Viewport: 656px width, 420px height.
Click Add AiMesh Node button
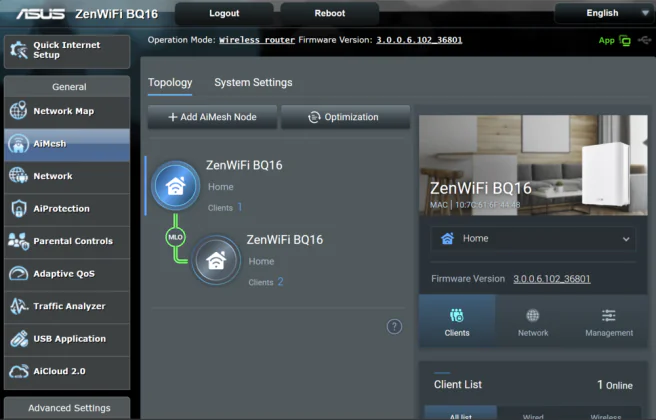click(x=213, y=117)
